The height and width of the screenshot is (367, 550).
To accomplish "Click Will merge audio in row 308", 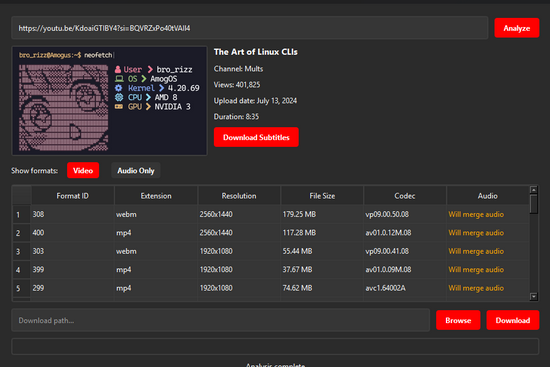I will pyautogui.click(x=488, y=214).
